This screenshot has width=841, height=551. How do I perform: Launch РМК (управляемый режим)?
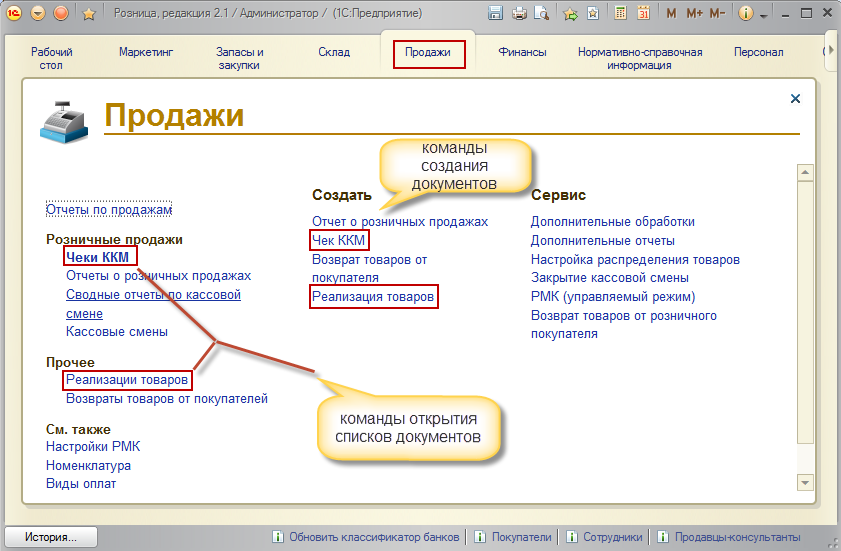(x=613, y=297)
